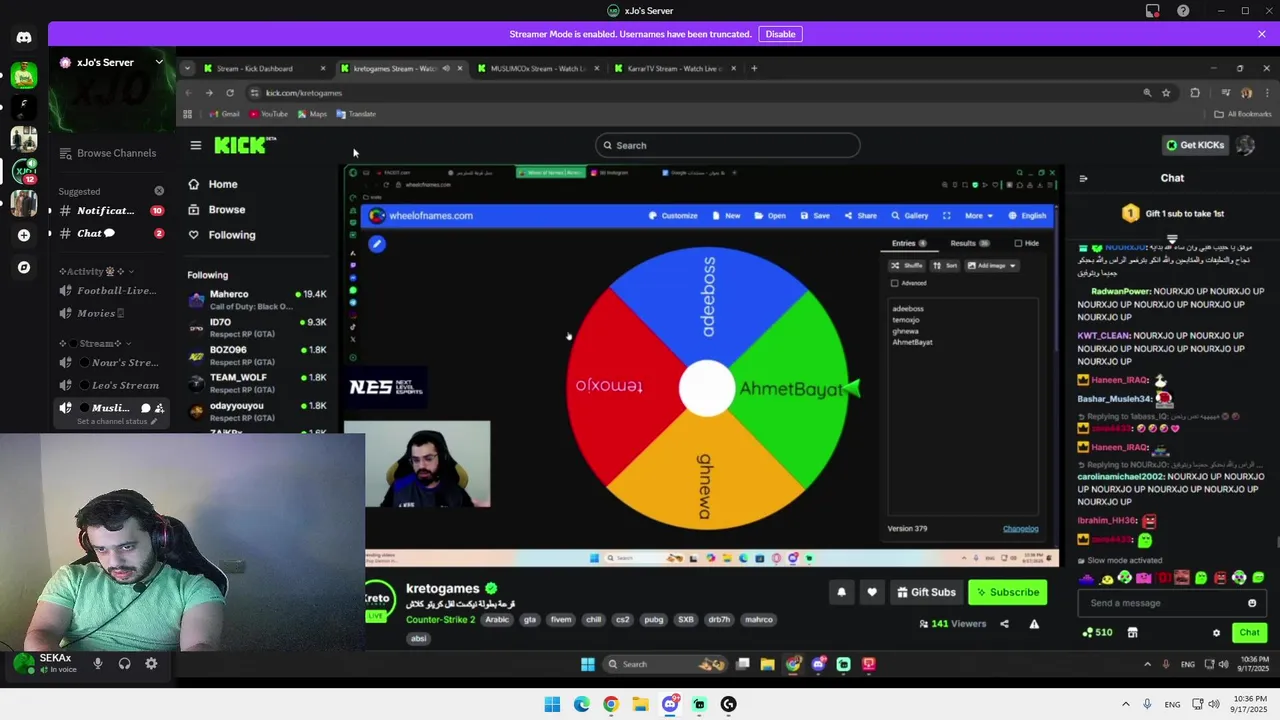Toggle Discord microphone mute
The height and width of the screenshot is (720, 1280).
point(98,663)
